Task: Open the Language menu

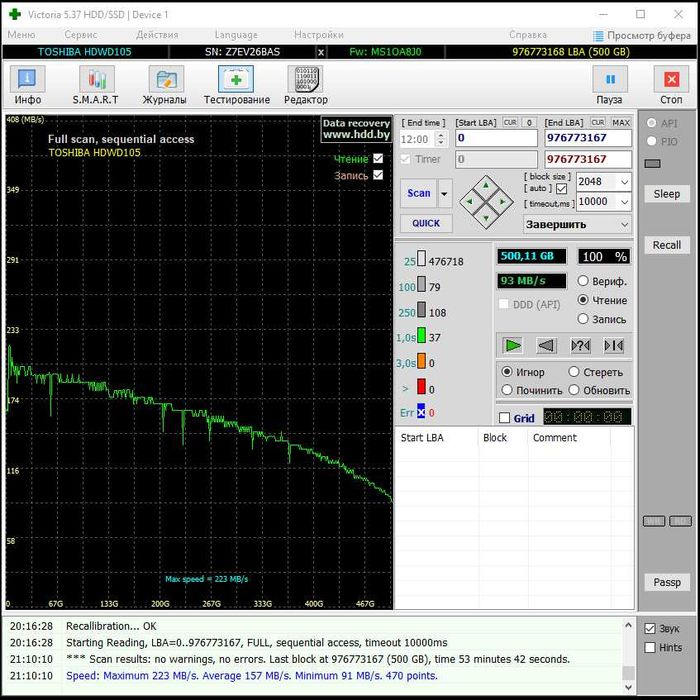Action: pyautogui.click(x=235, y=35)
